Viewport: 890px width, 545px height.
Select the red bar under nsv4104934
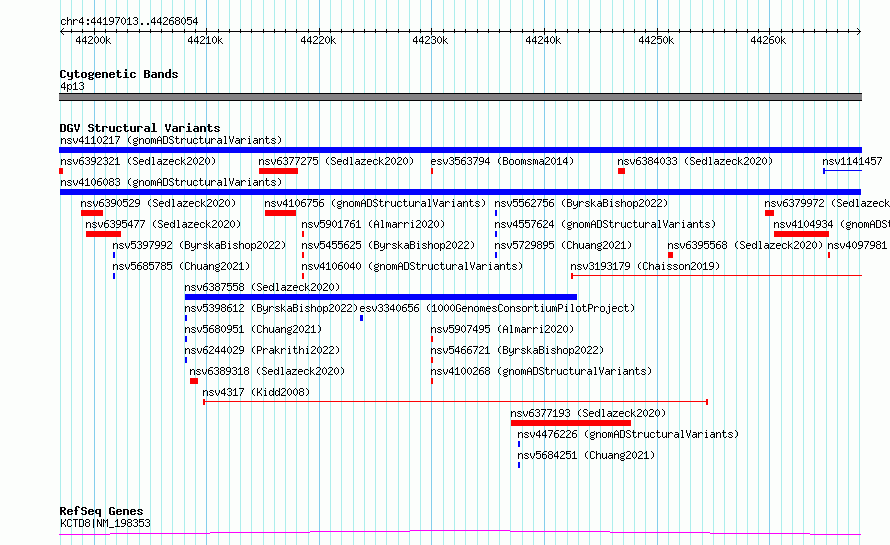(801, 234)
